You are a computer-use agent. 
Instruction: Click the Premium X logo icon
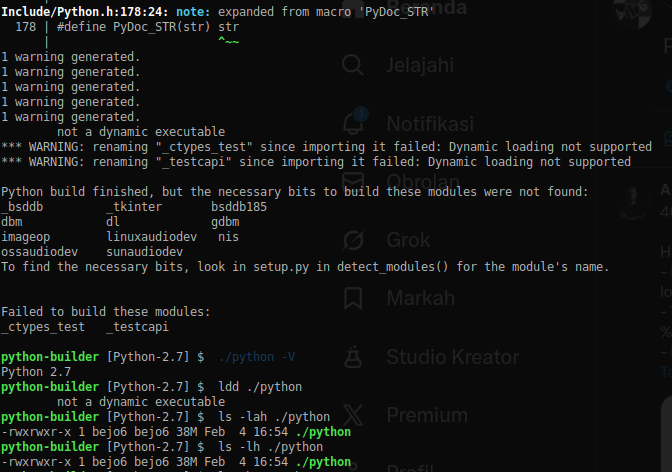353,415
